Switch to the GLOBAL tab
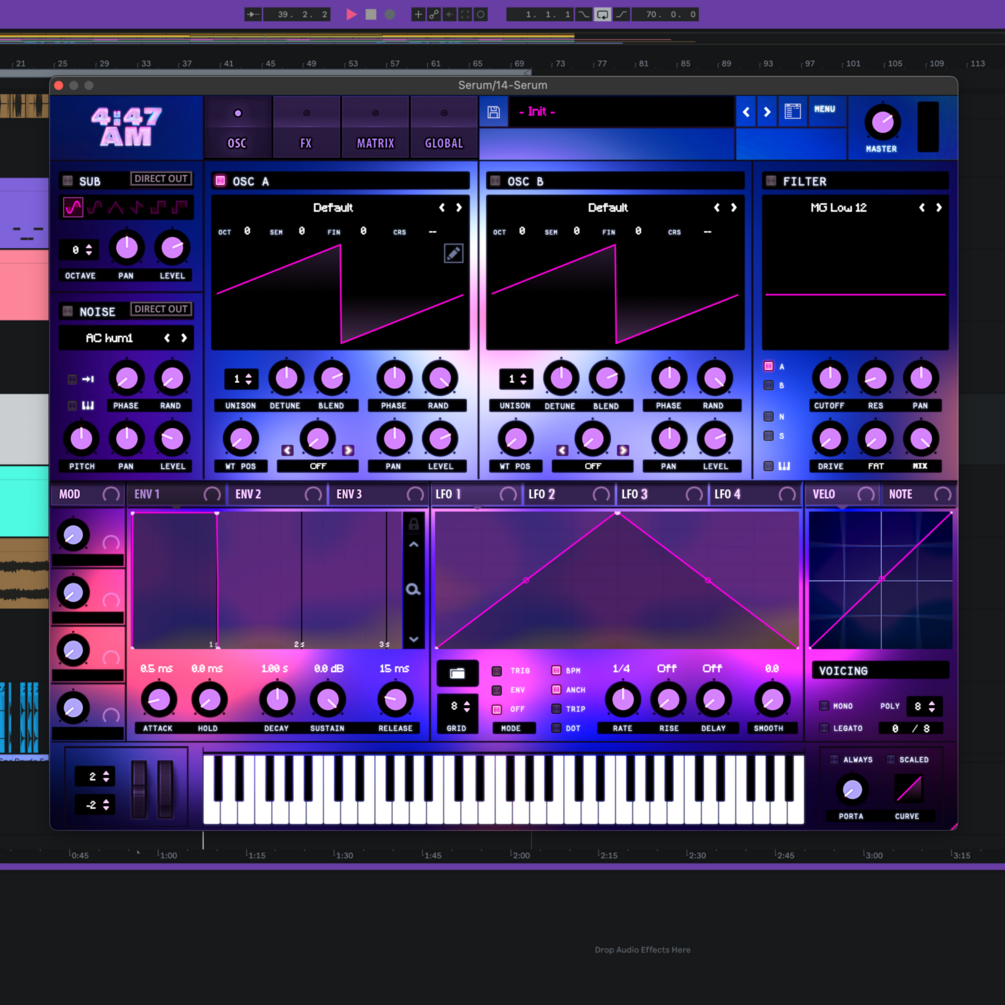 [x=444, y=128]
